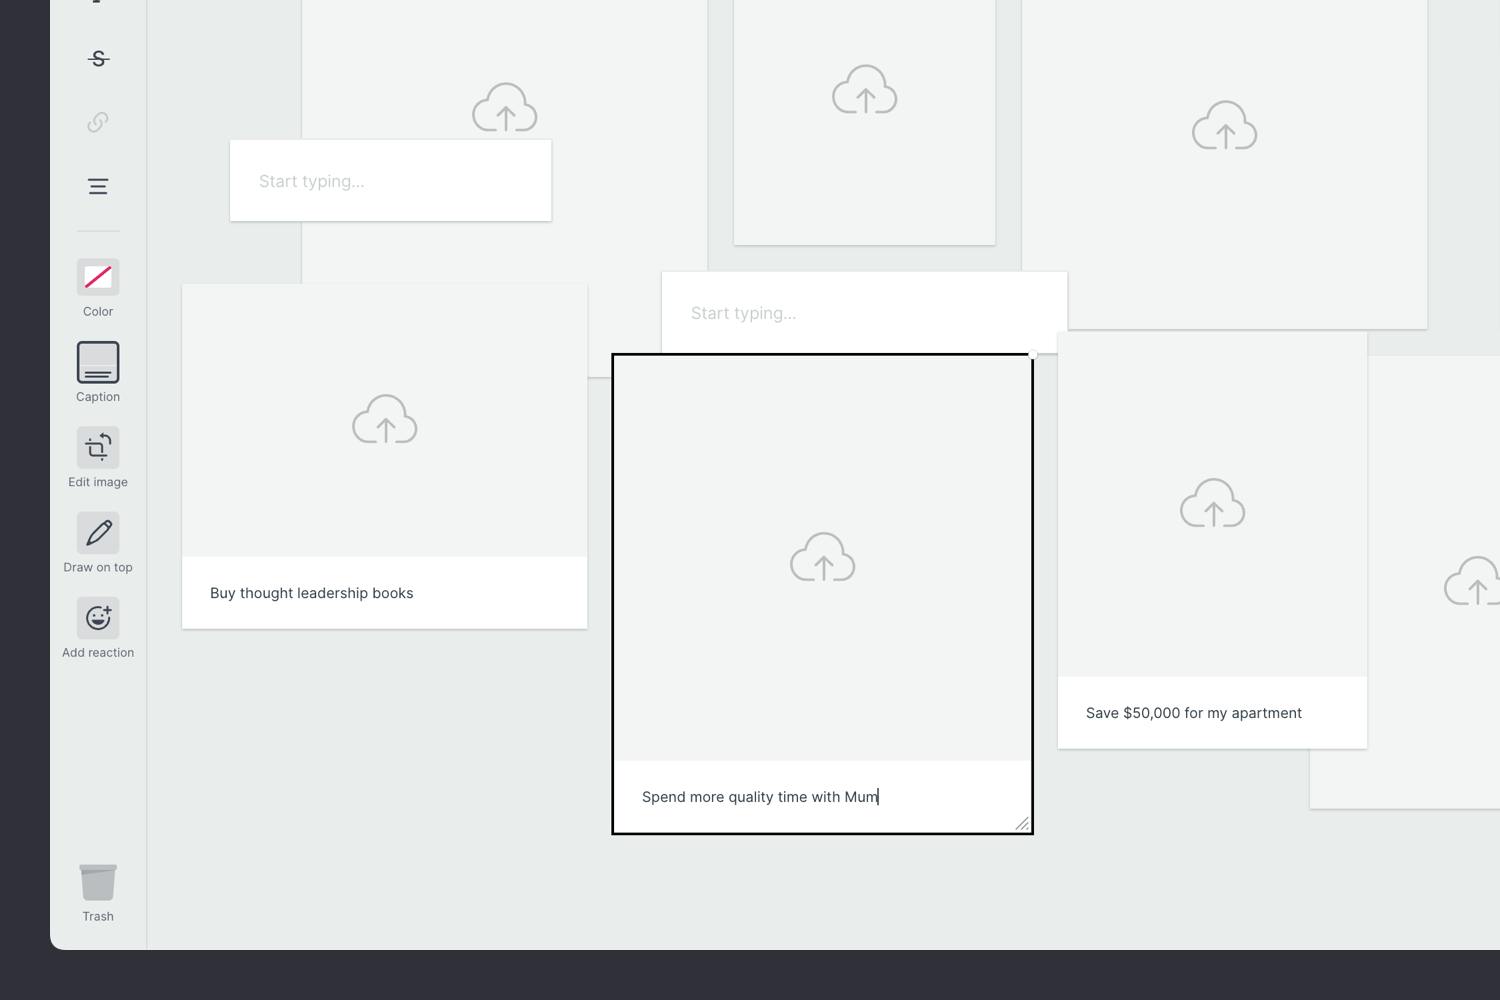This screenshot has width=1500, height=1000.
Task: Toggle the Caption option
Action: coord(98,362)
